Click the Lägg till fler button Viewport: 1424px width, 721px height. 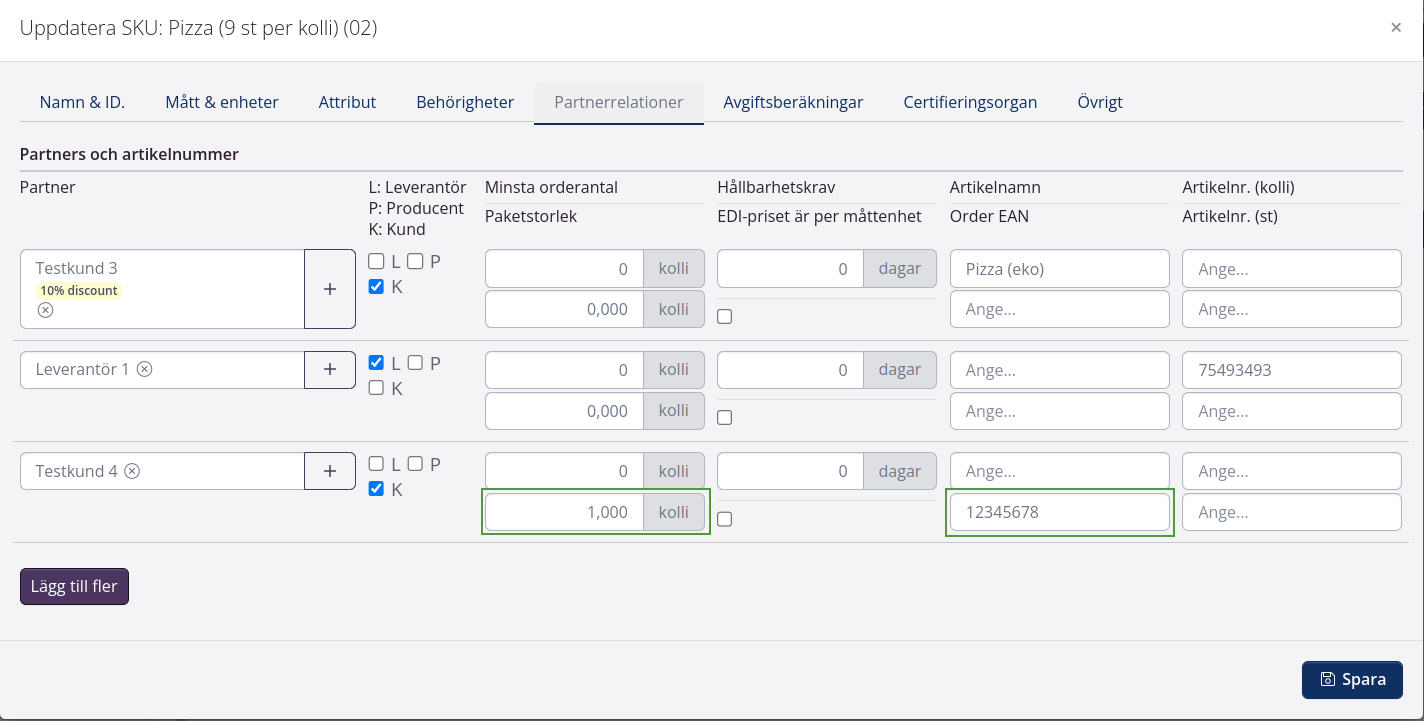coord(74,586)
